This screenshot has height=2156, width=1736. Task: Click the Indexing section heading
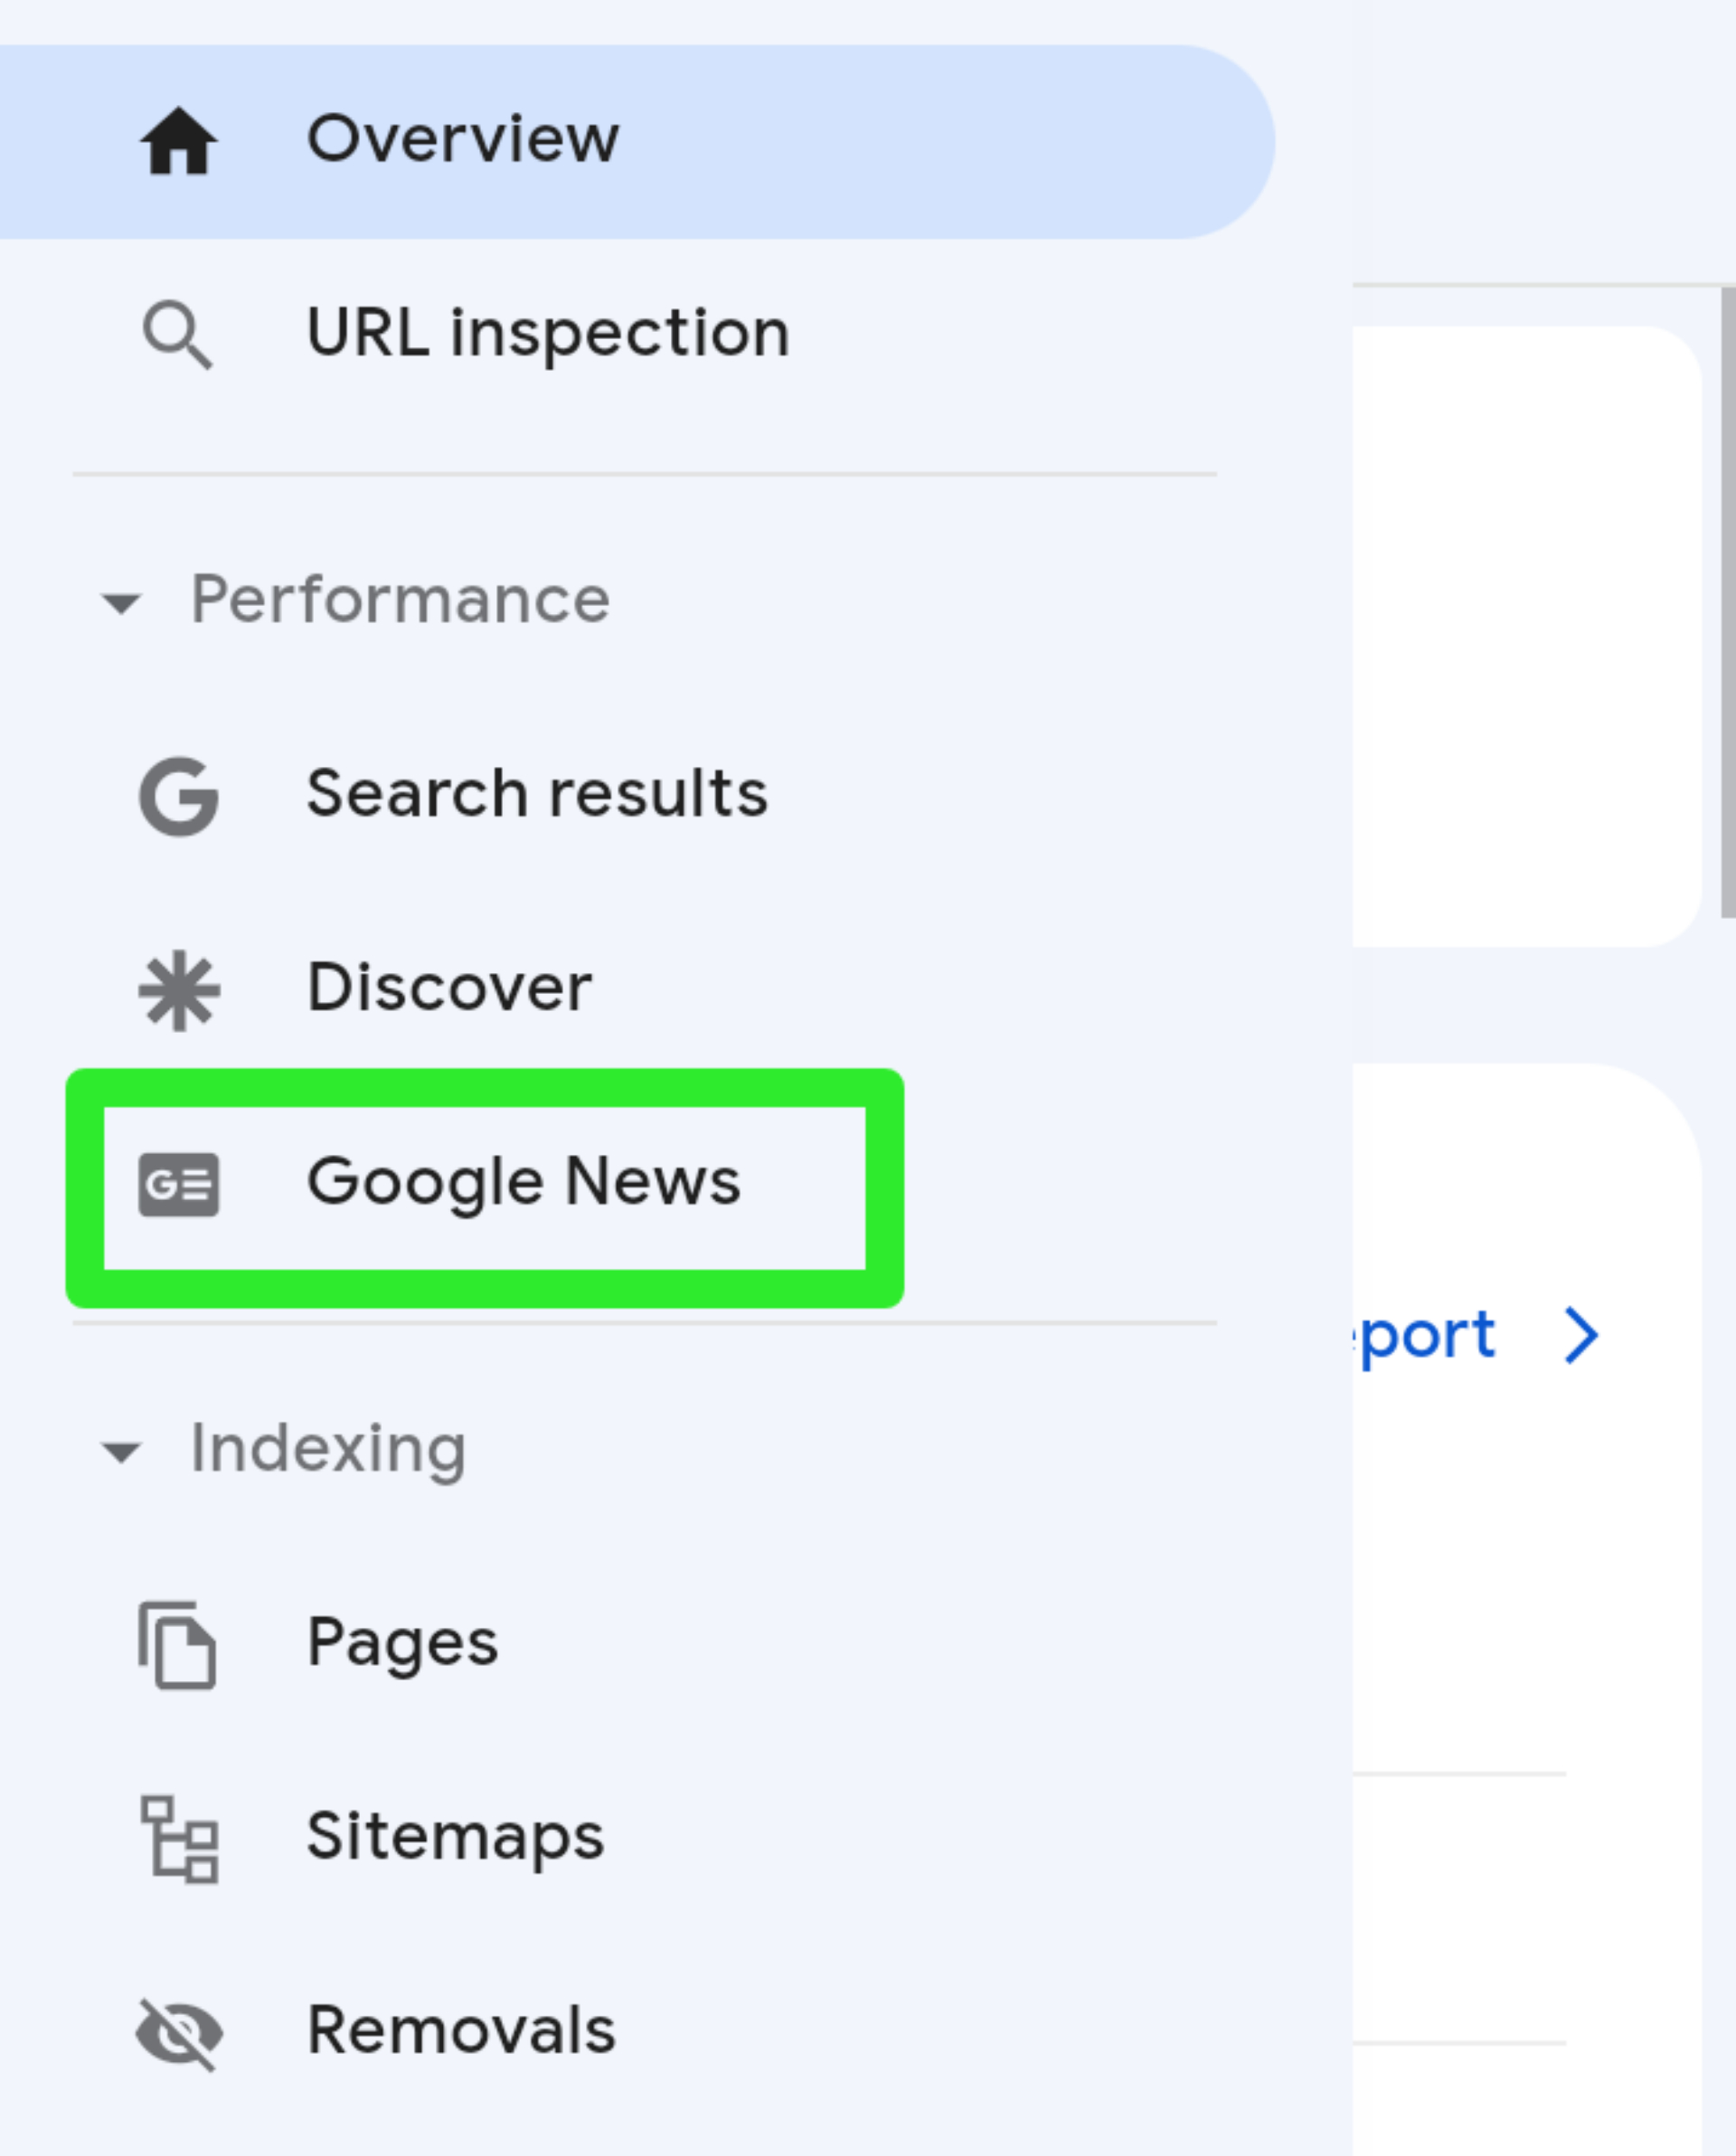[x=328, y=1448]
